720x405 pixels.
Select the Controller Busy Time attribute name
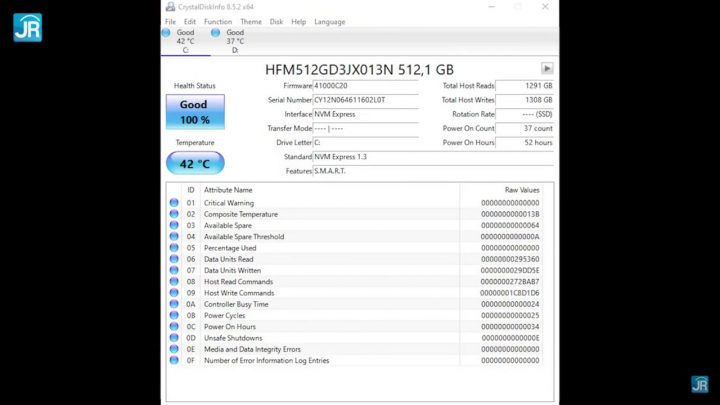click(236, 304)
